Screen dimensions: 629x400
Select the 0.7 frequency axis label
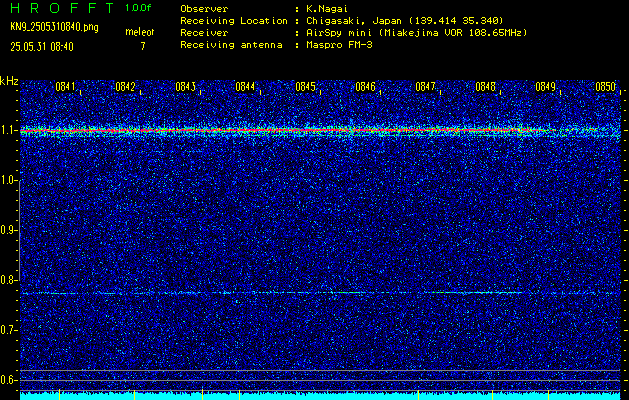pos(8,330)
